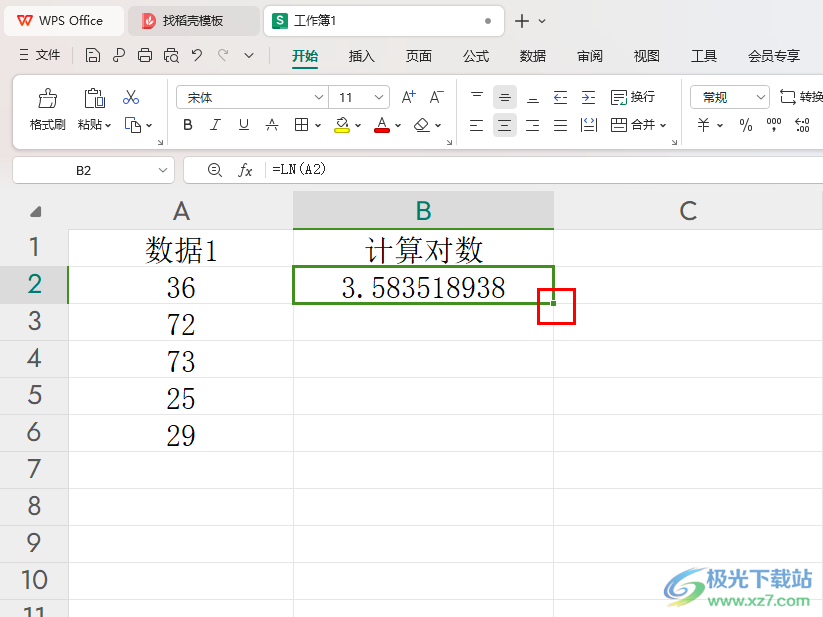Open the font name dropdown (宋体)
The image size is (823, 617).
click(318, 97)
